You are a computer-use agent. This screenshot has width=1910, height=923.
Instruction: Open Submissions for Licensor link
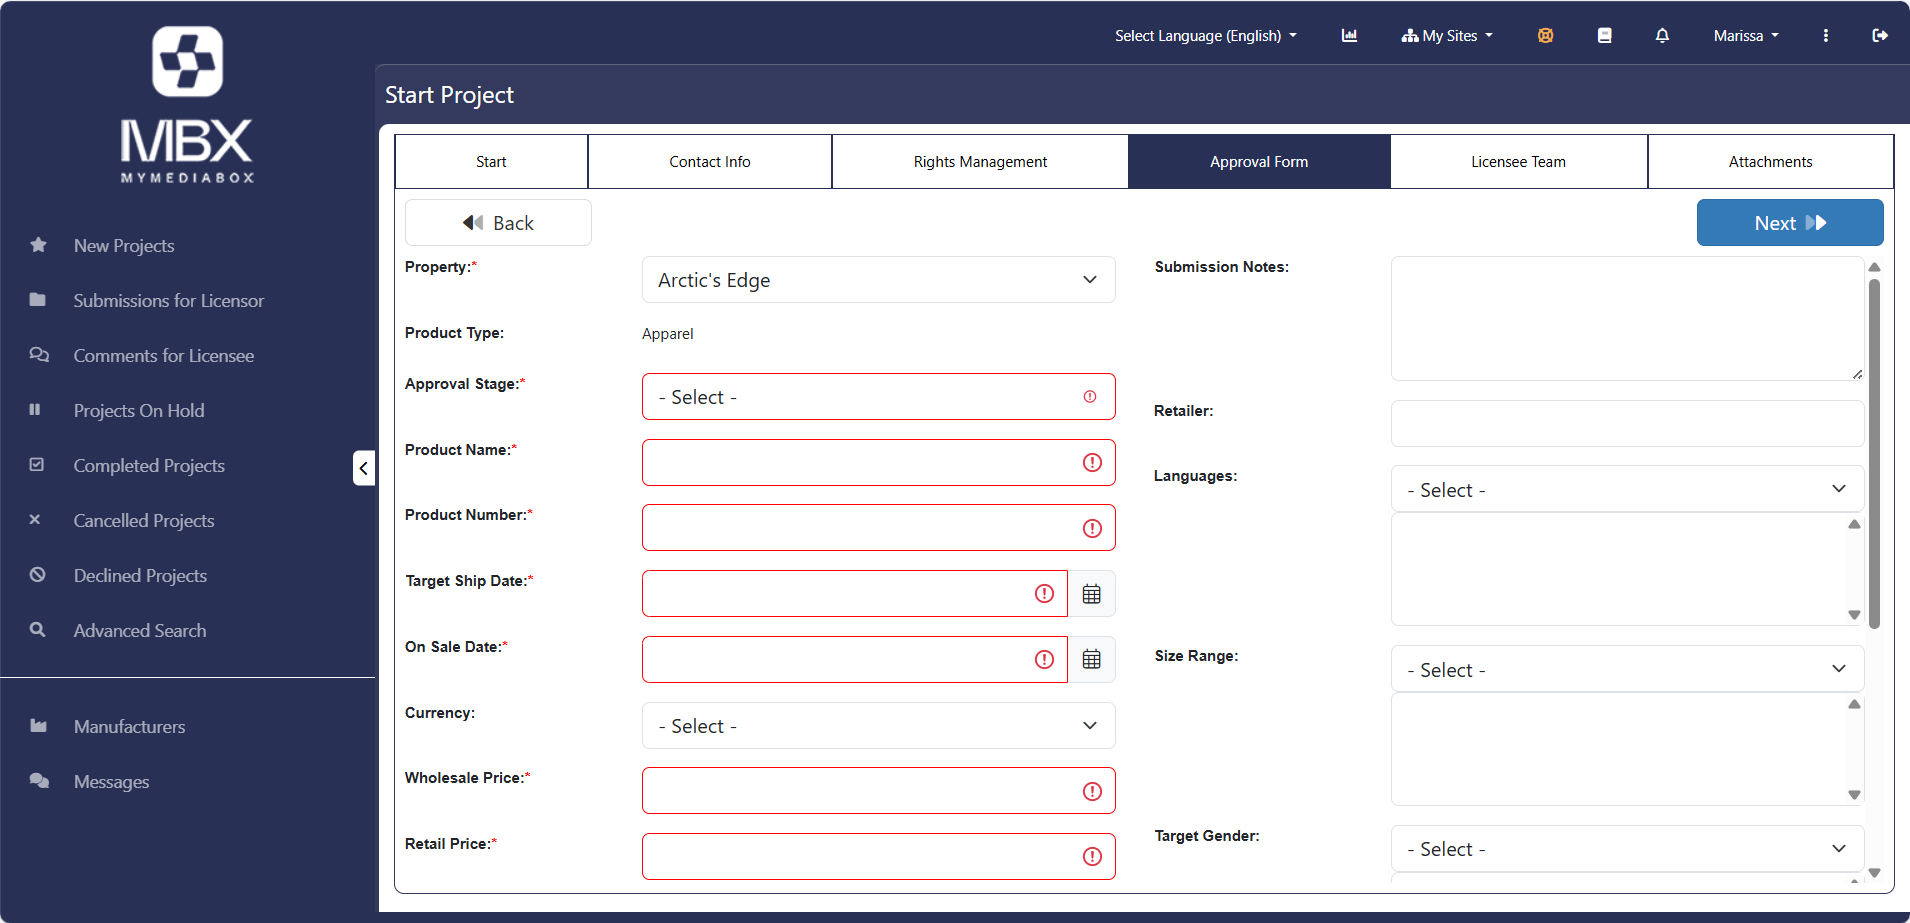click(x=169, y=301)
